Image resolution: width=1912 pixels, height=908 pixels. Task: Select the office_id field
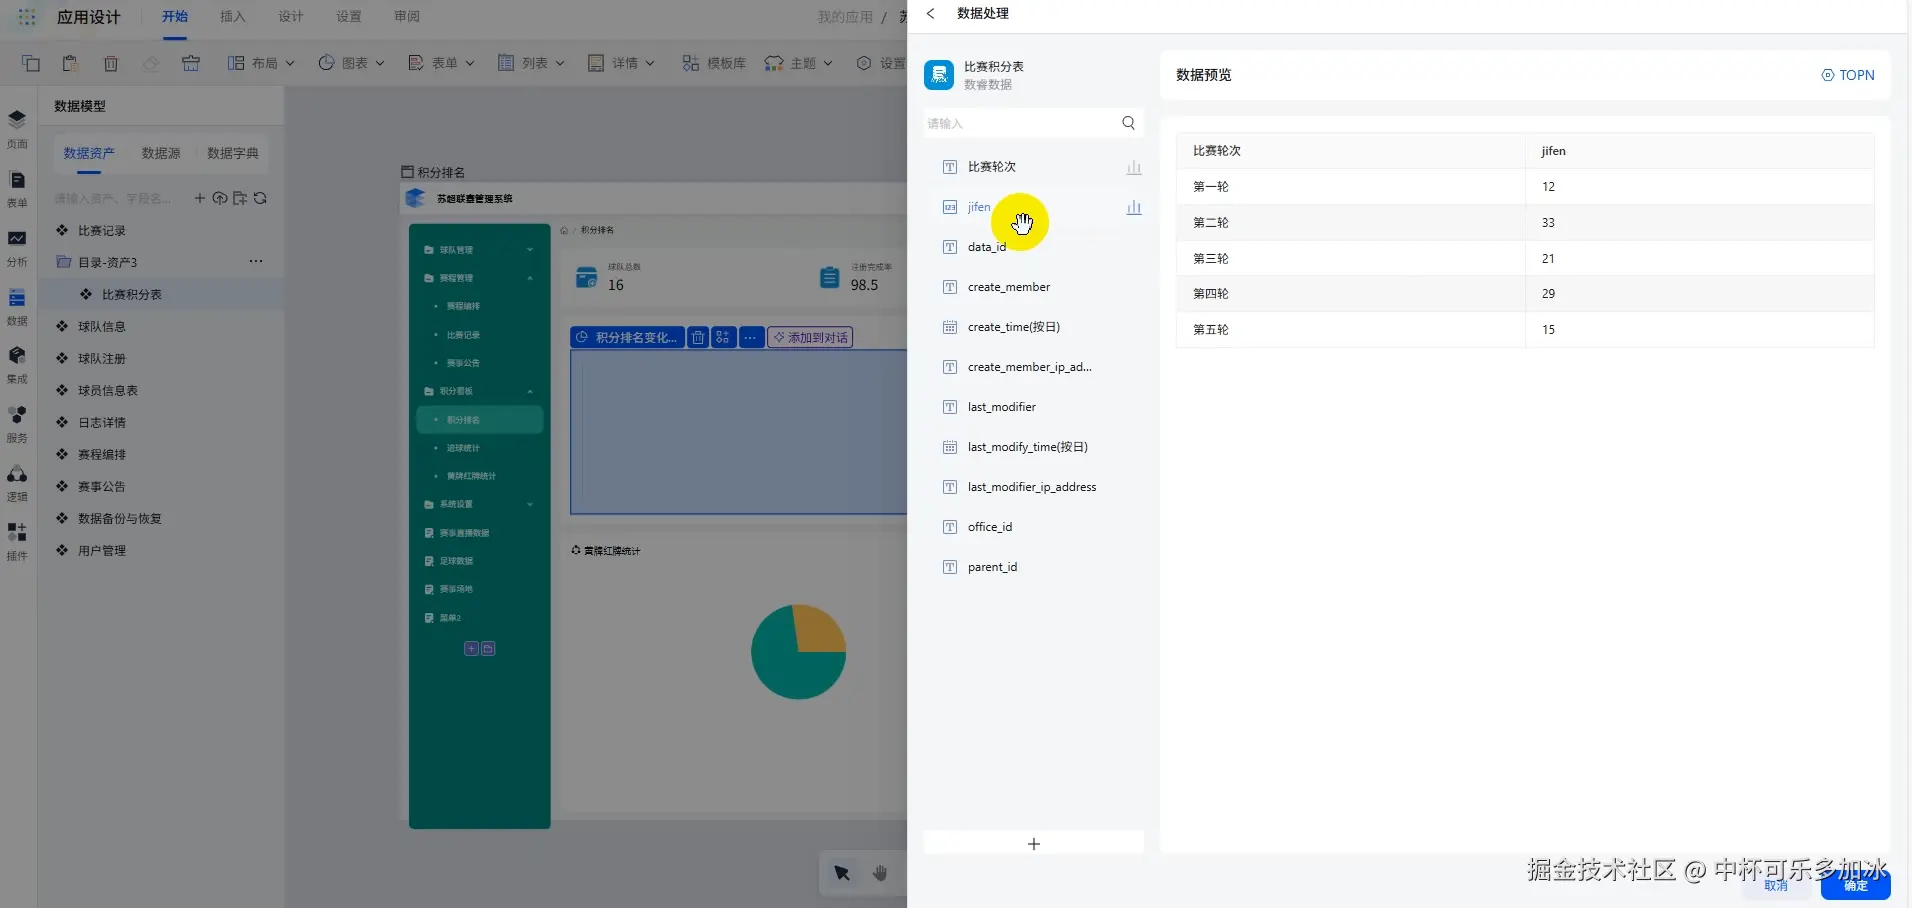pyautogui.click(x=1033, y=527)
